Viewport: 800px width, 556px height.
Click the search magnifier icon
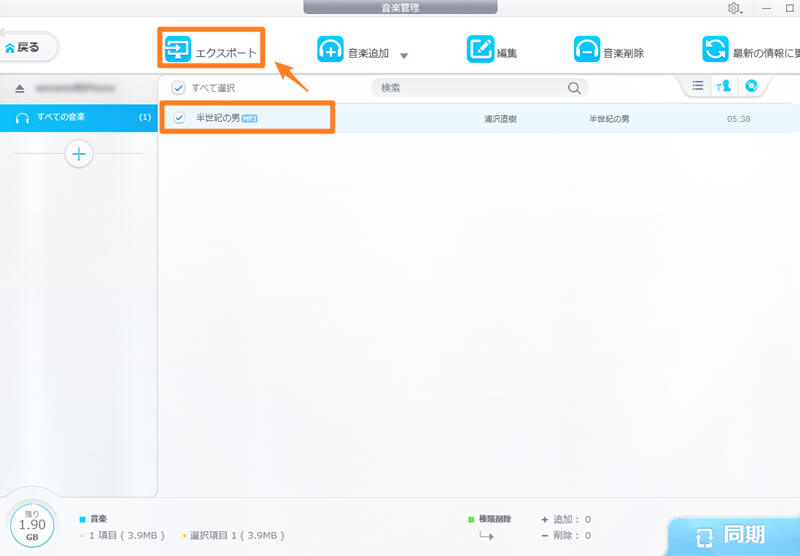574,88
